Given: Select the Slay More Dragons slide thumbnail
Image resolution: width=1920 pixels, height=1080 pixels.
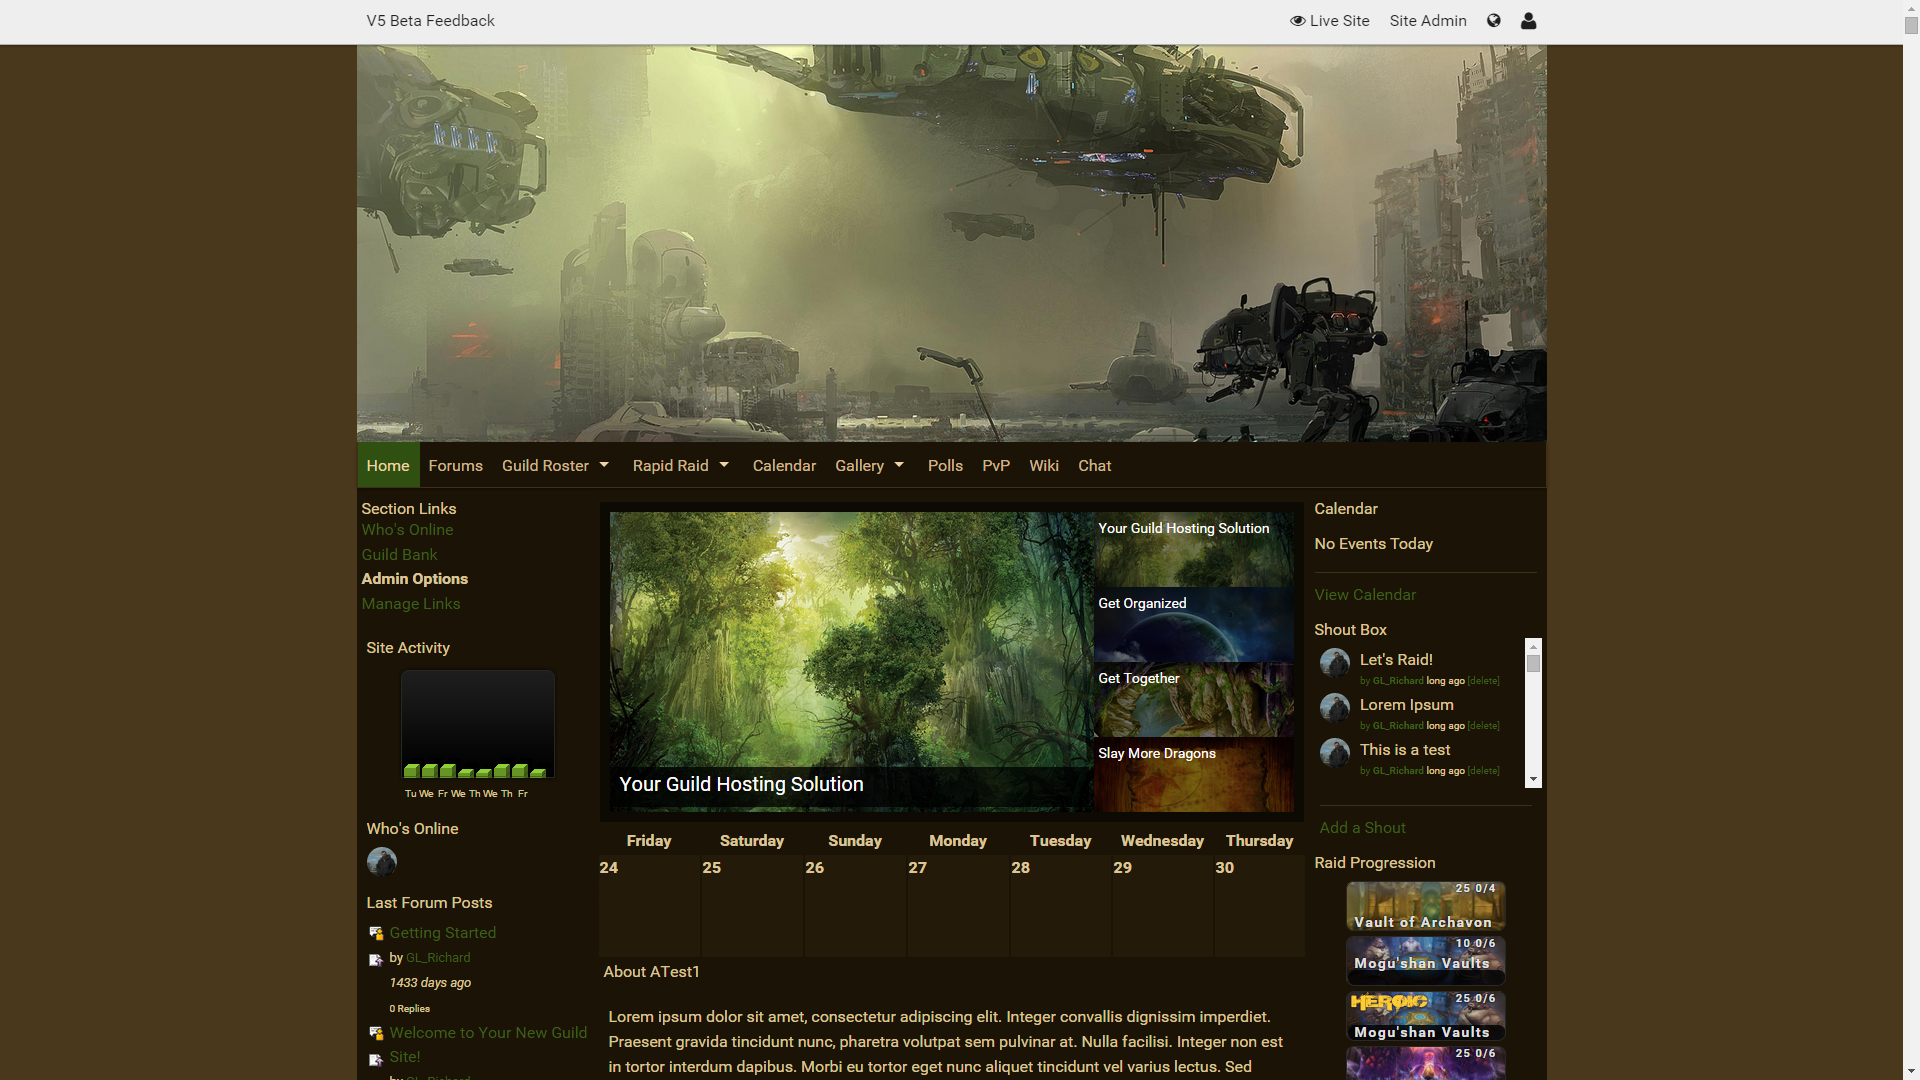Looking at the screenshot, I should pos(1193,774).
